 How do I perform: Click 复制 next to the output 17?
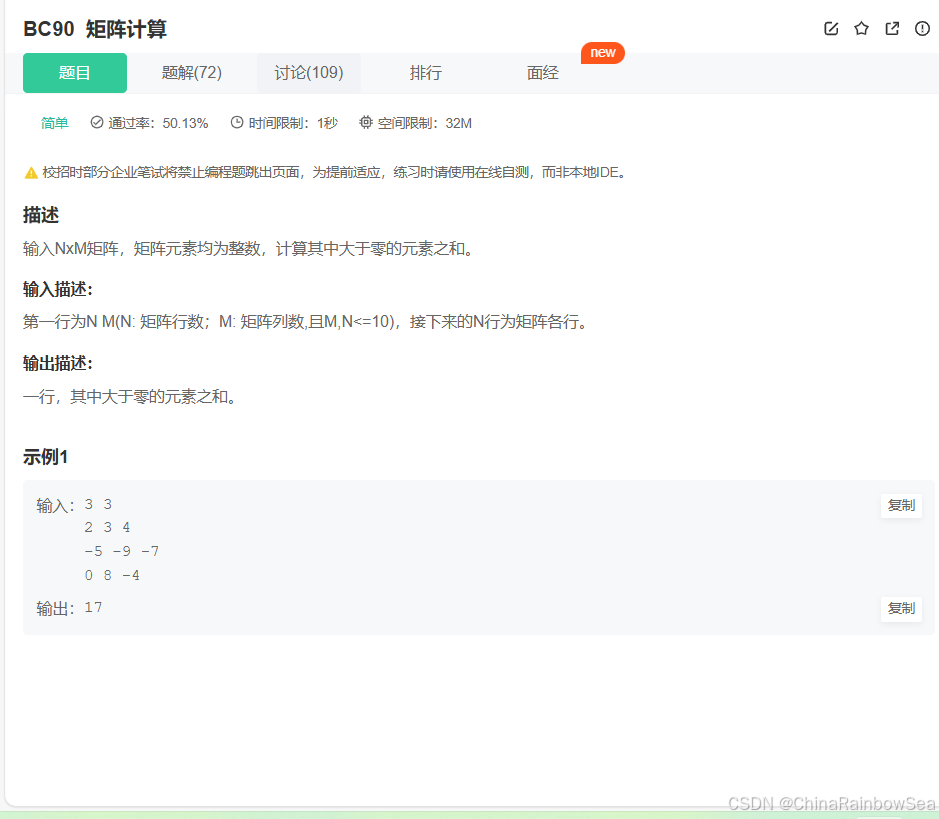click(900, 608)
